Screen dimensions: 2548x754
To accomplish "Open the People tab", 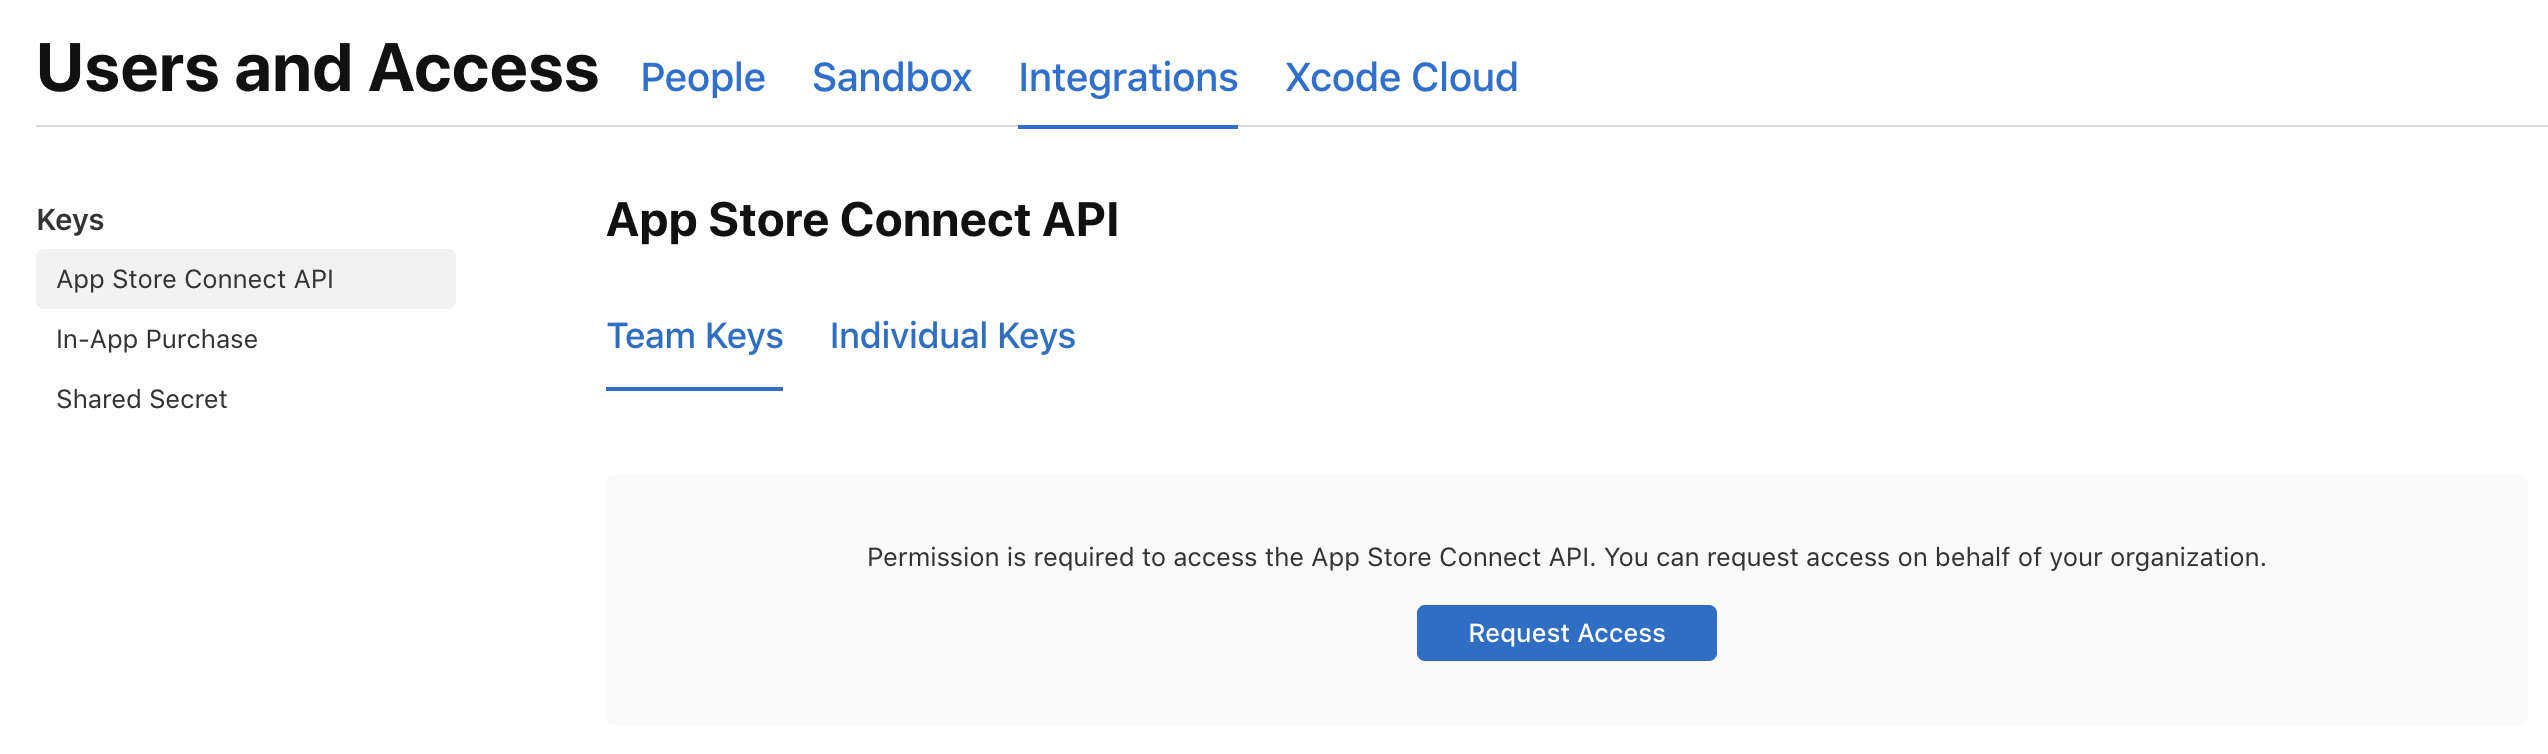I will [703, 78].
